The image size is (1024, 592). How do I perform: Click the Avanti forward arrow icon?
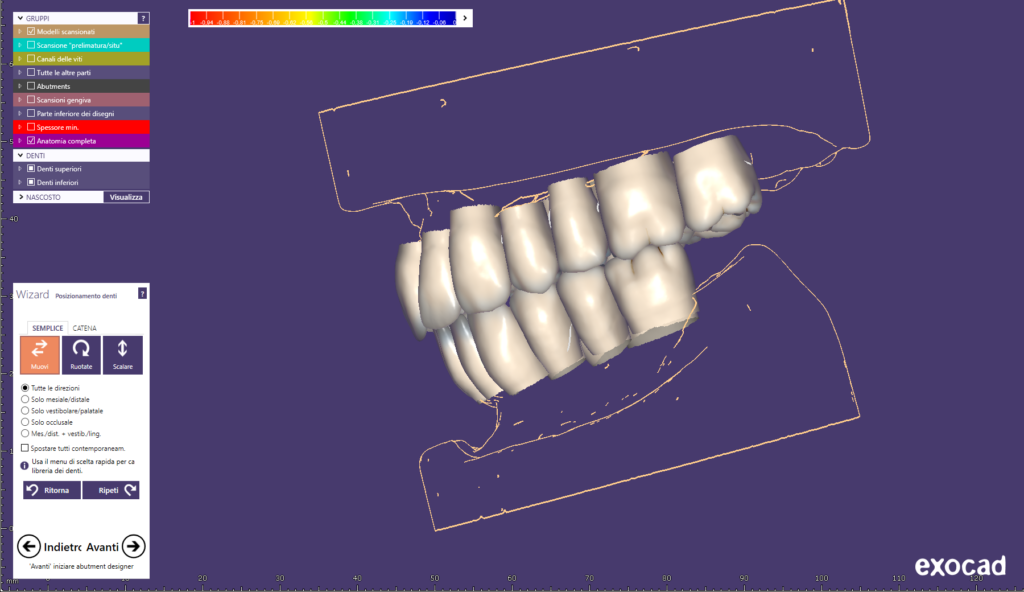pos(134,546)
